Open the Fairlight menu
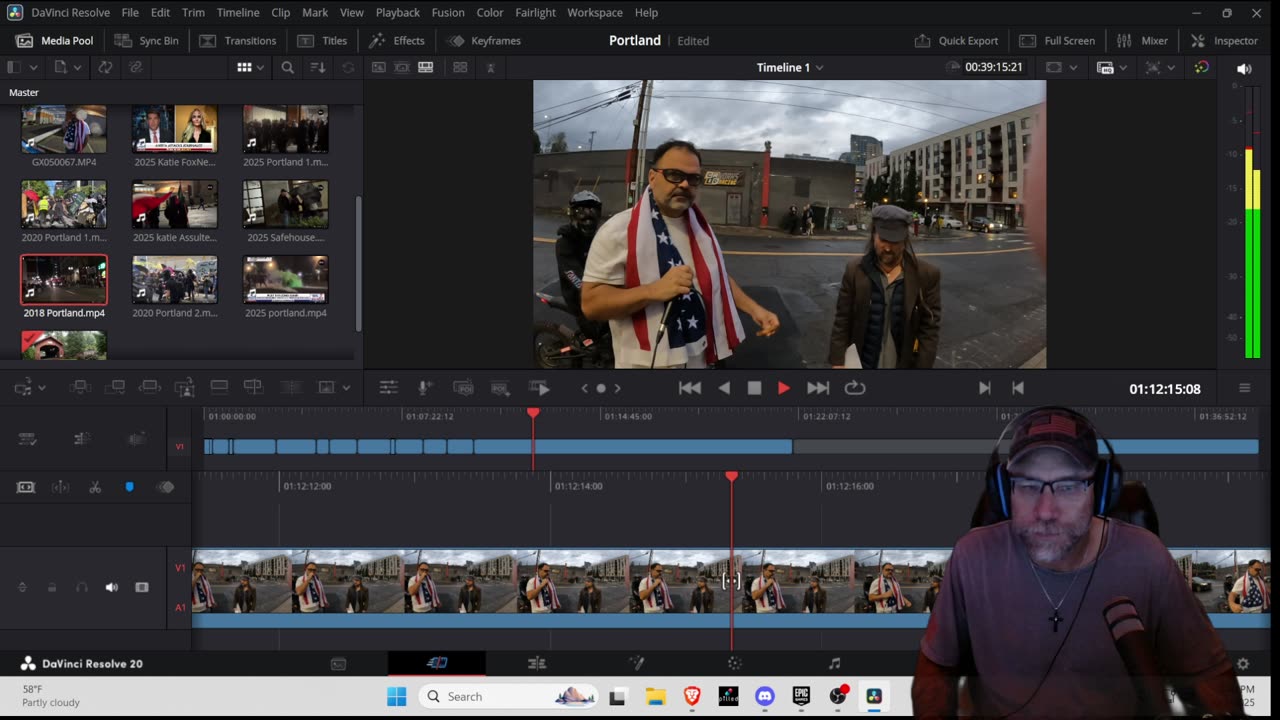 click(535, 12)
